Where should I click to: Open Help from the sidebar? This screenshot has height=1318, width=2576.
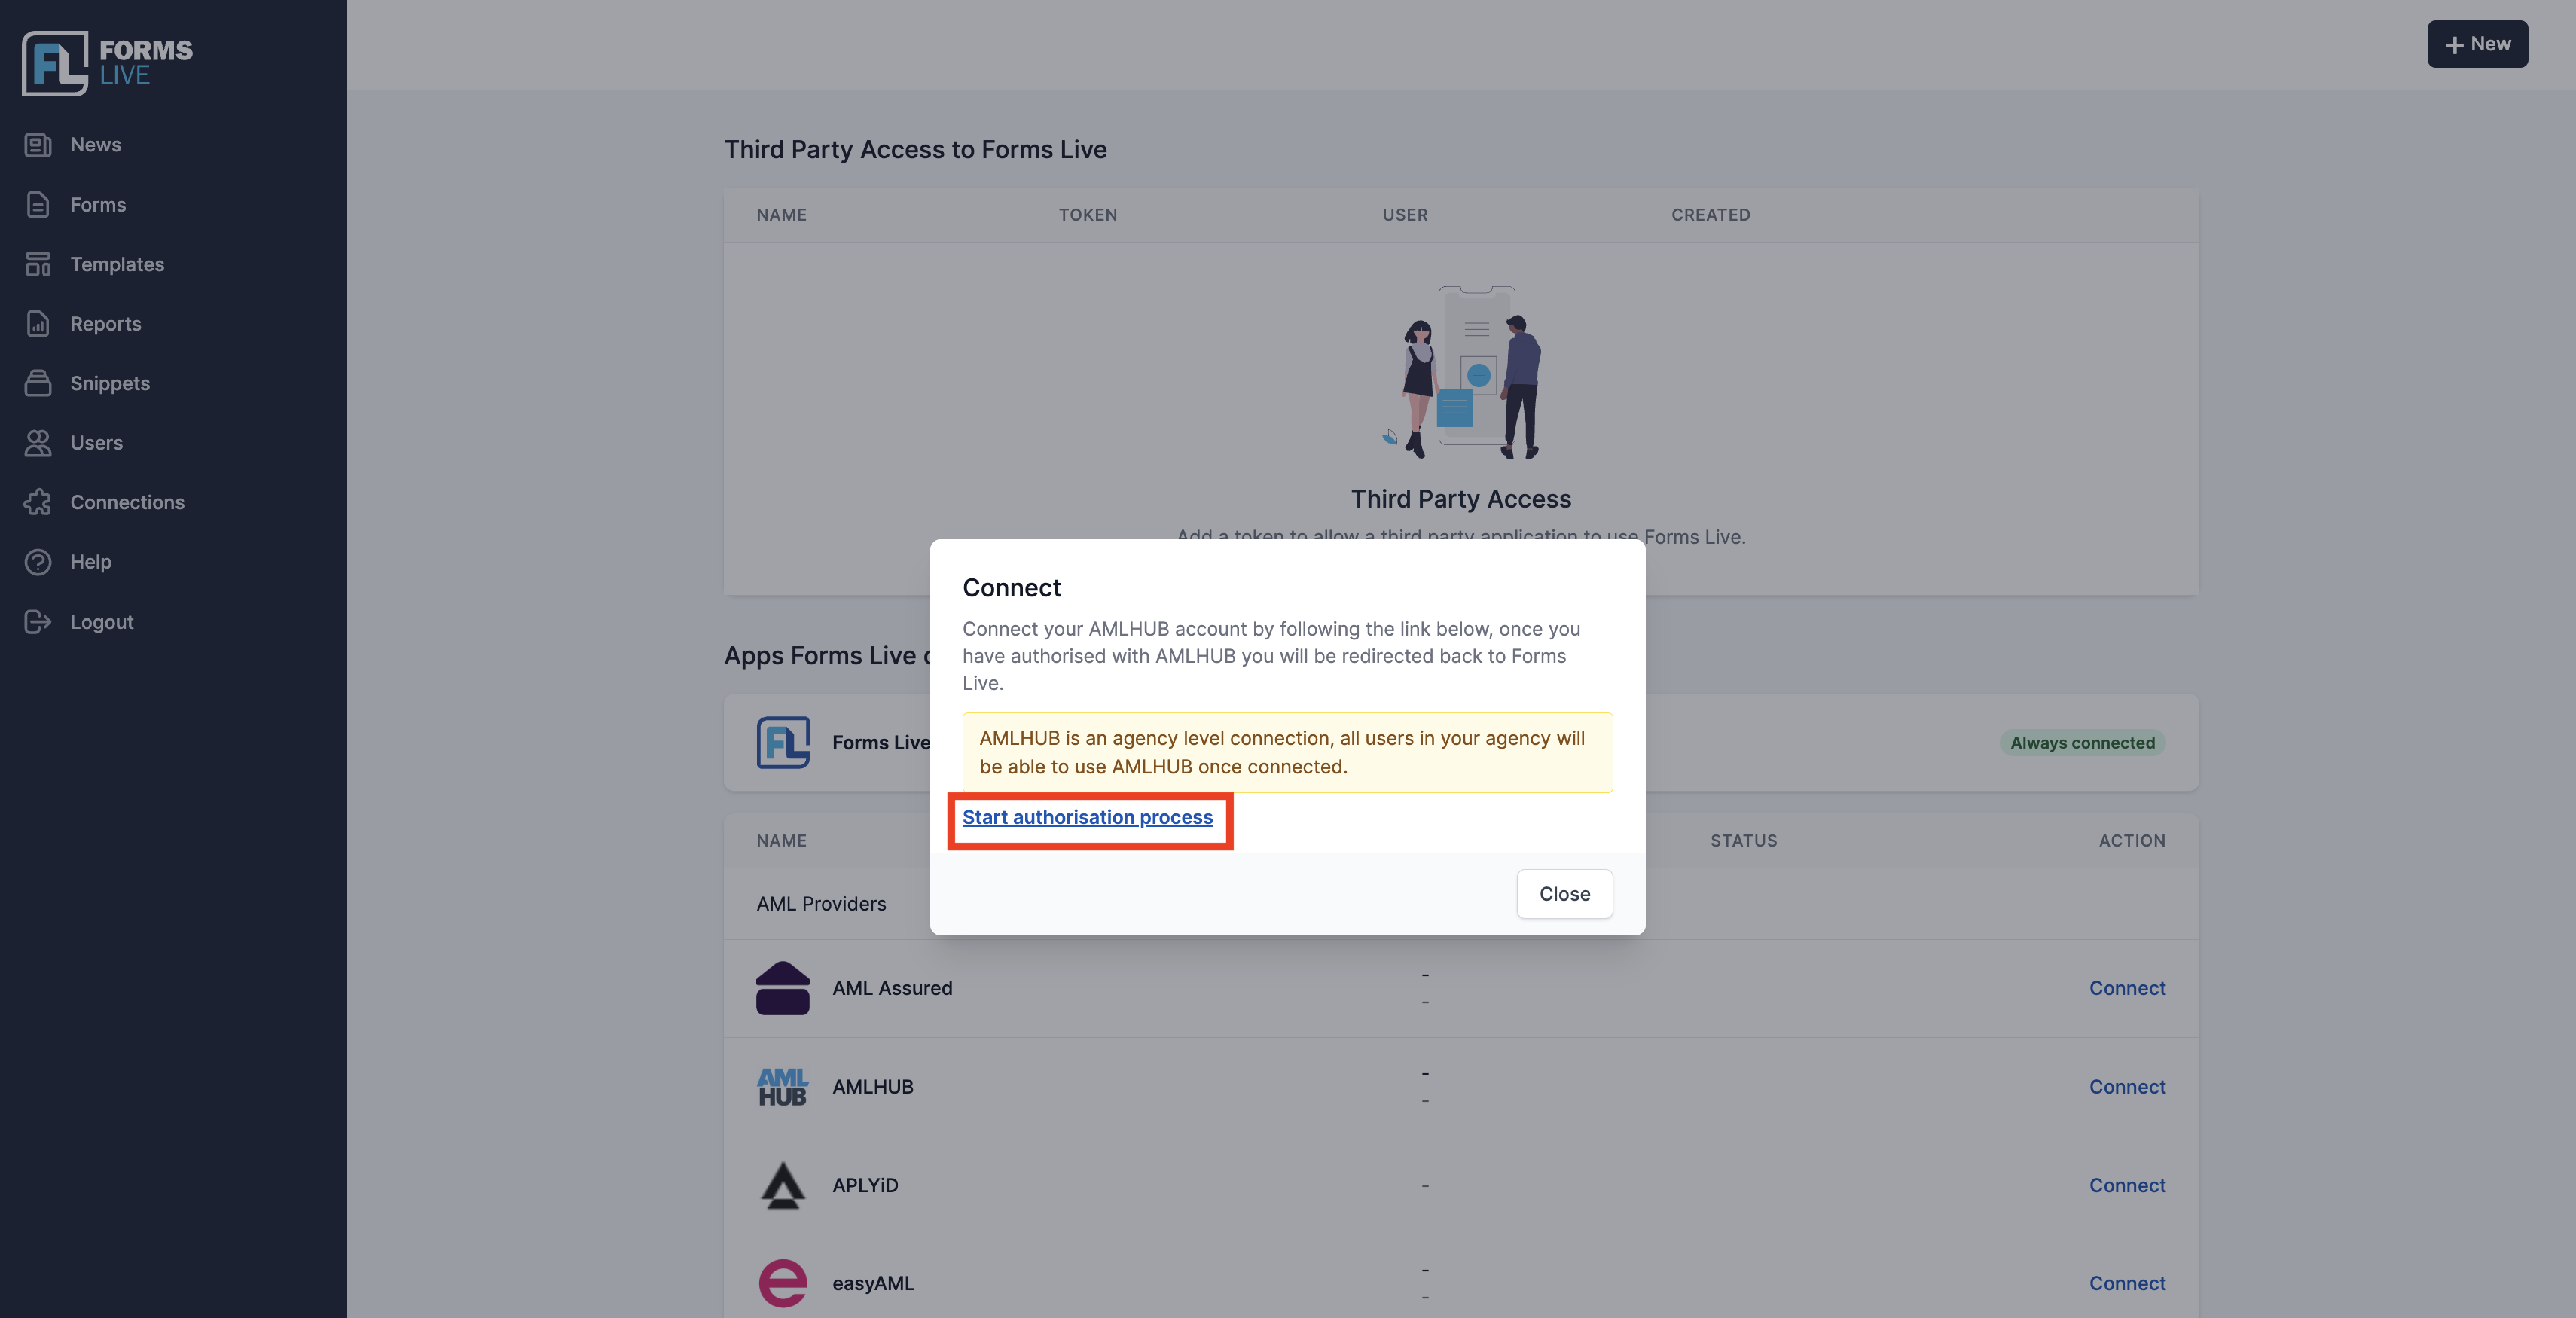point(90,562)
